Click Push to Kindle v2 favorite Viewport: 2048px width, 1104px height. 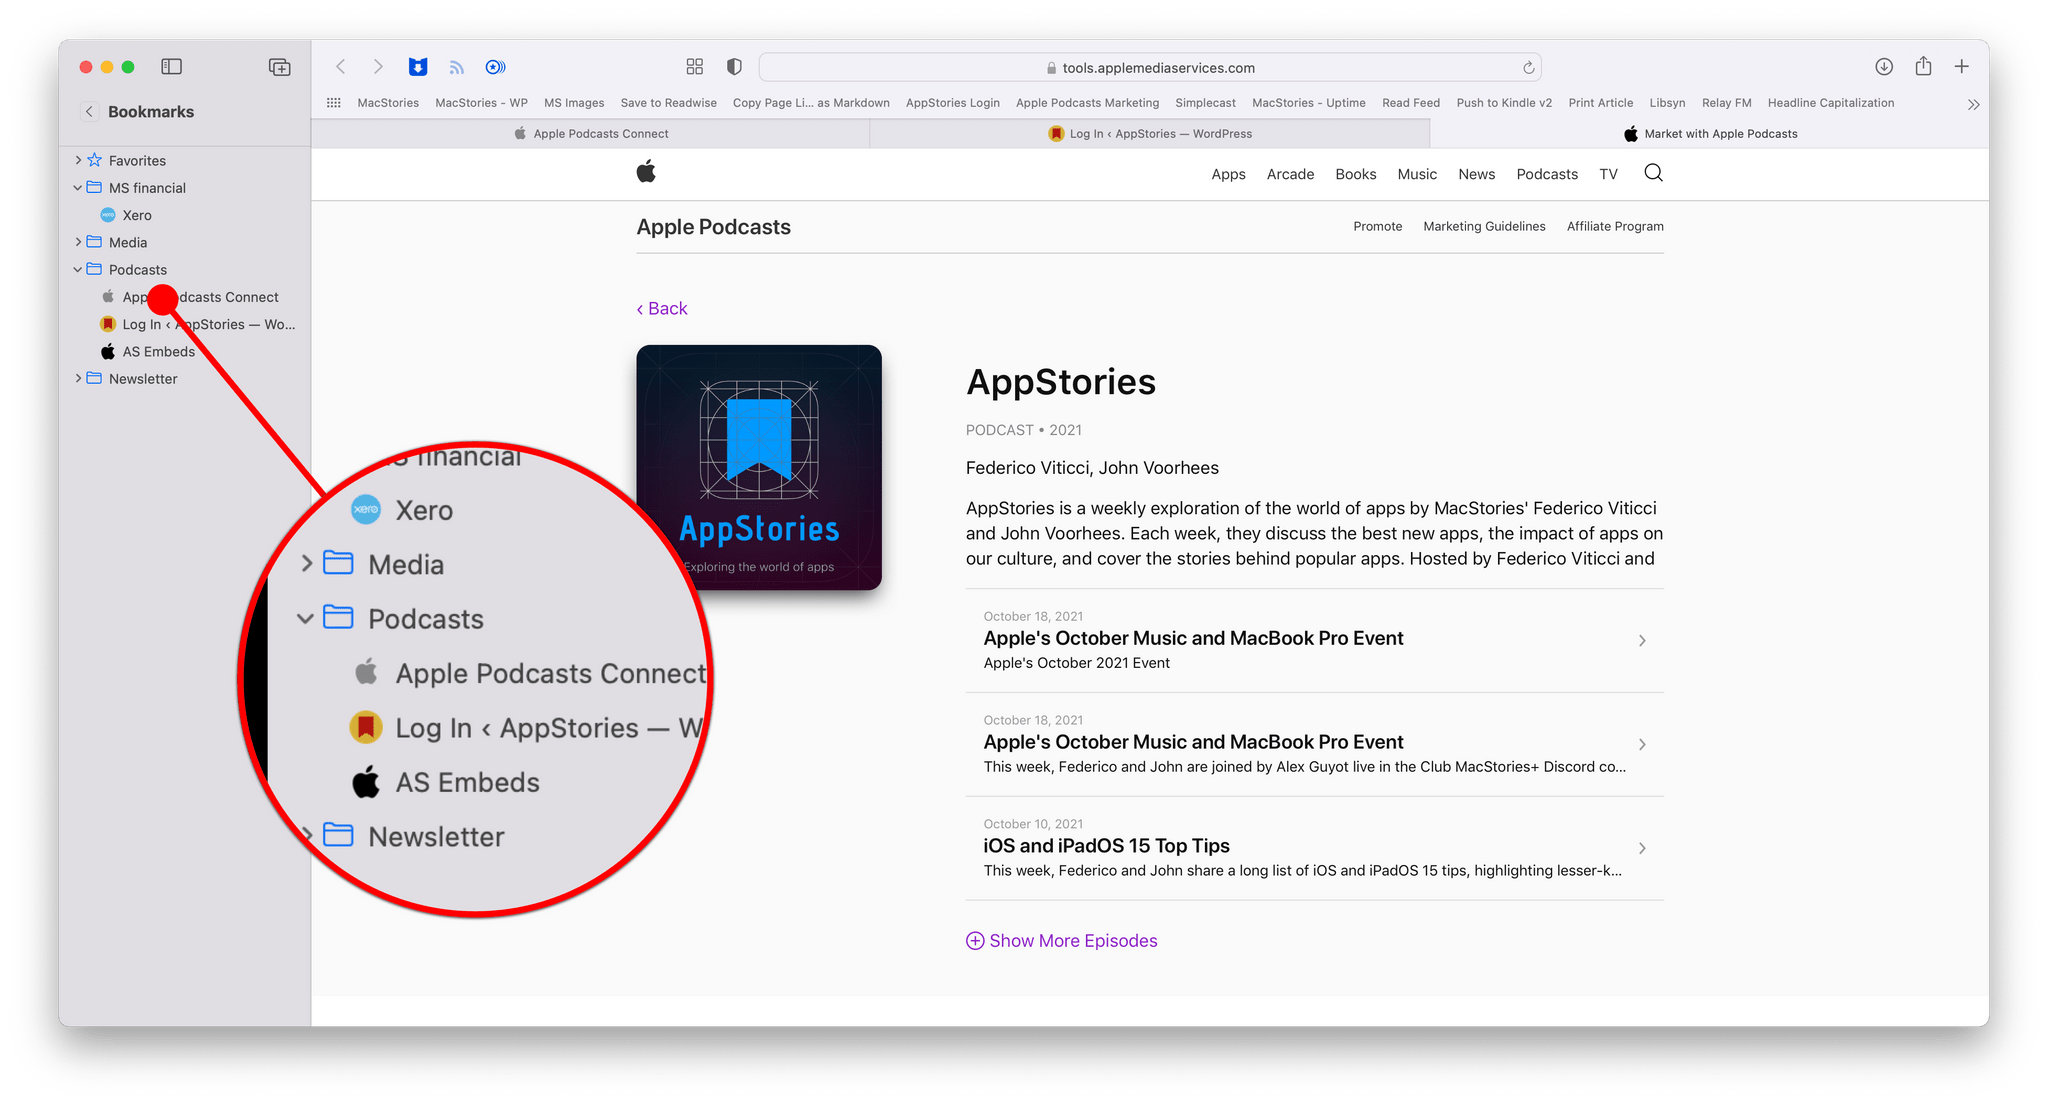pos(1504,103)
